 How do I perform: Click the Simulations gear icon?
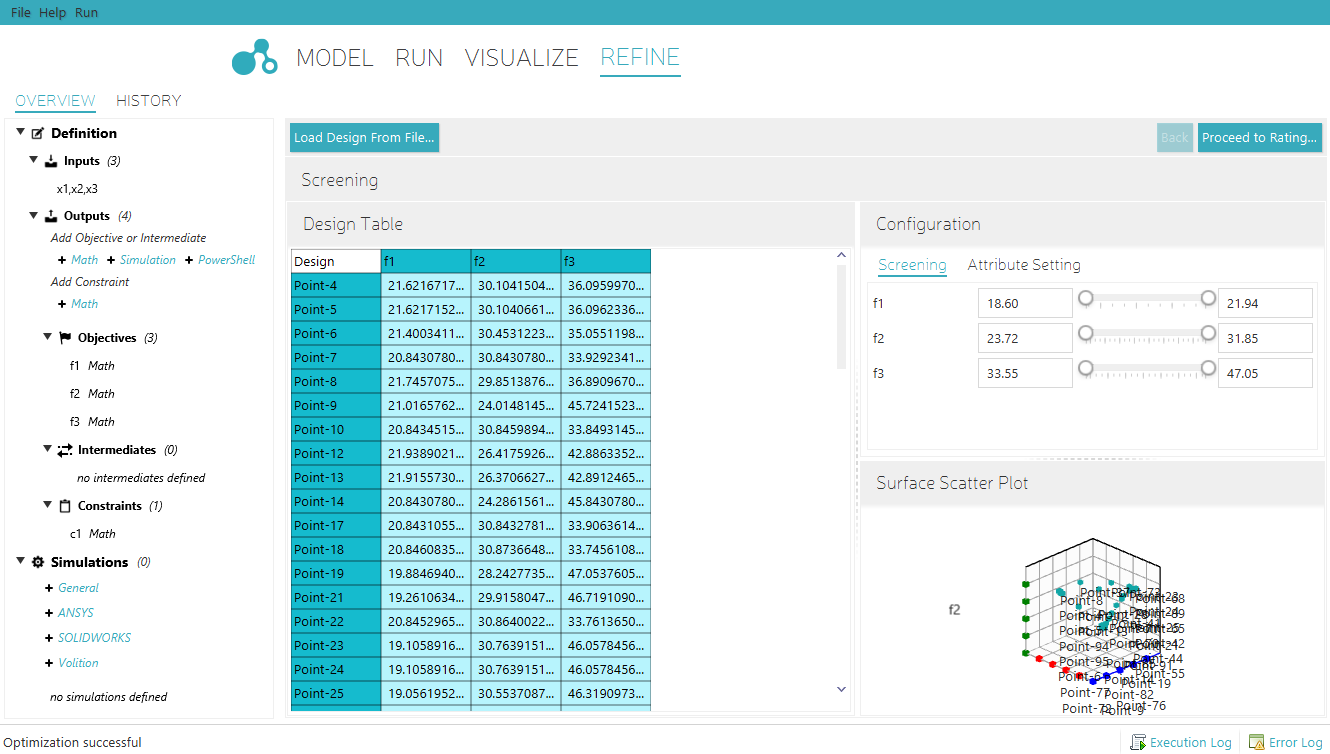38,562
